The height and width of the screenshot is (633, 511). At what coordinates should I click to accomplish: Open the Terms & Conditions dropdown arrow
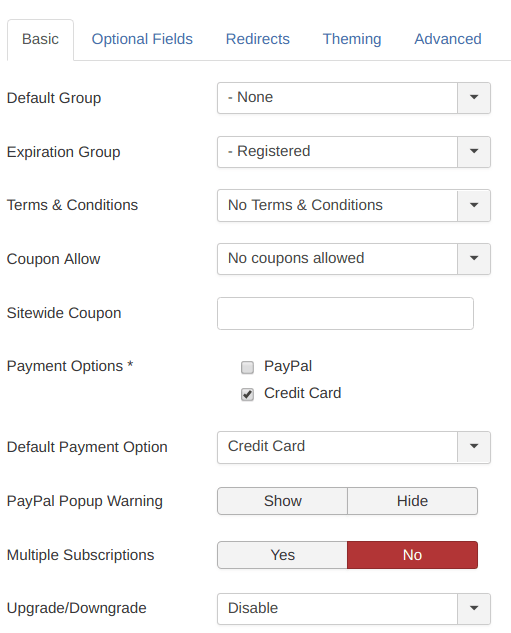tap(474, 205)
